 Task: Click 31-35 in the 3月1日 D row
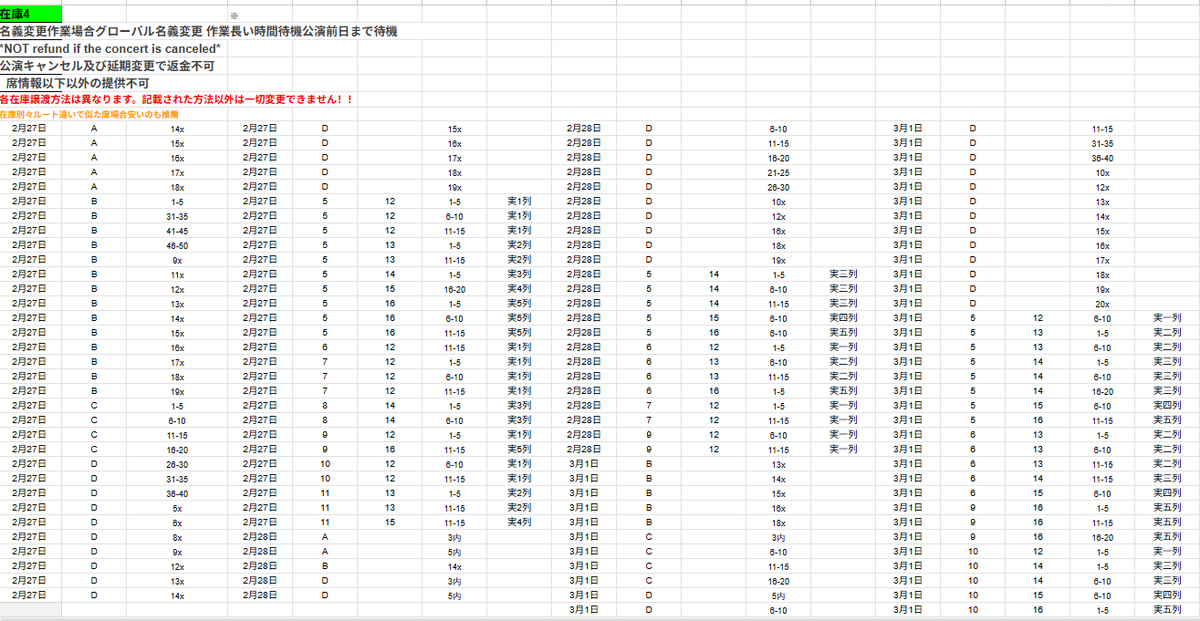point(1102,143)
